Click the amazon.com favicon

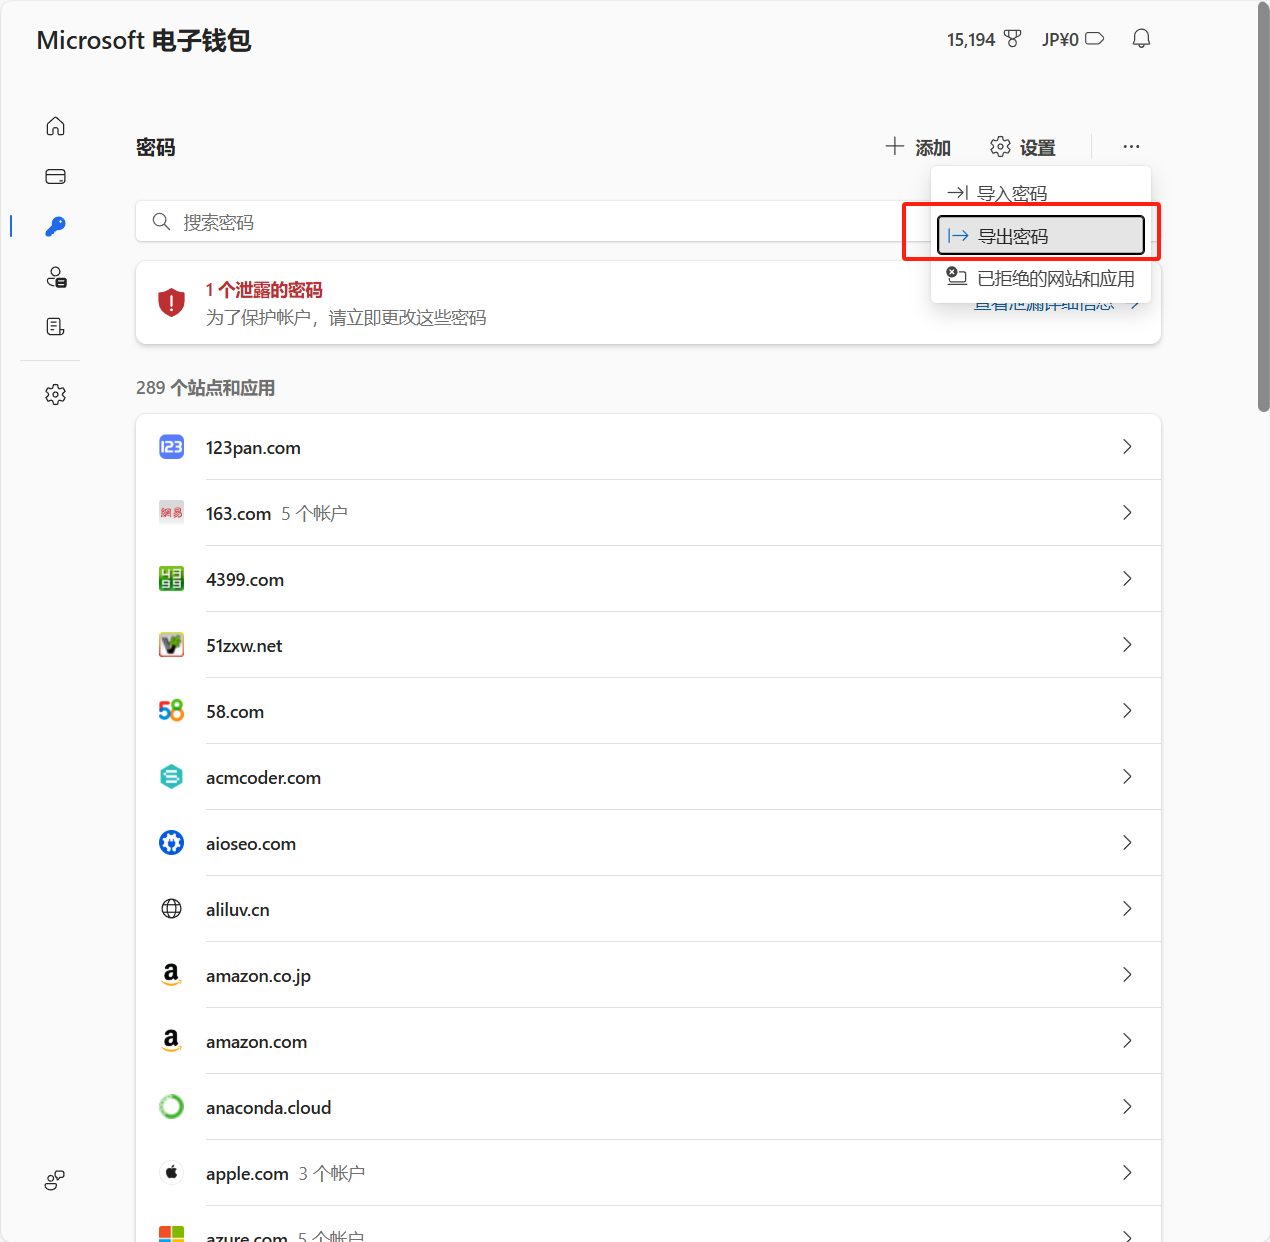pyautogui.click(x=172, y=1041)
